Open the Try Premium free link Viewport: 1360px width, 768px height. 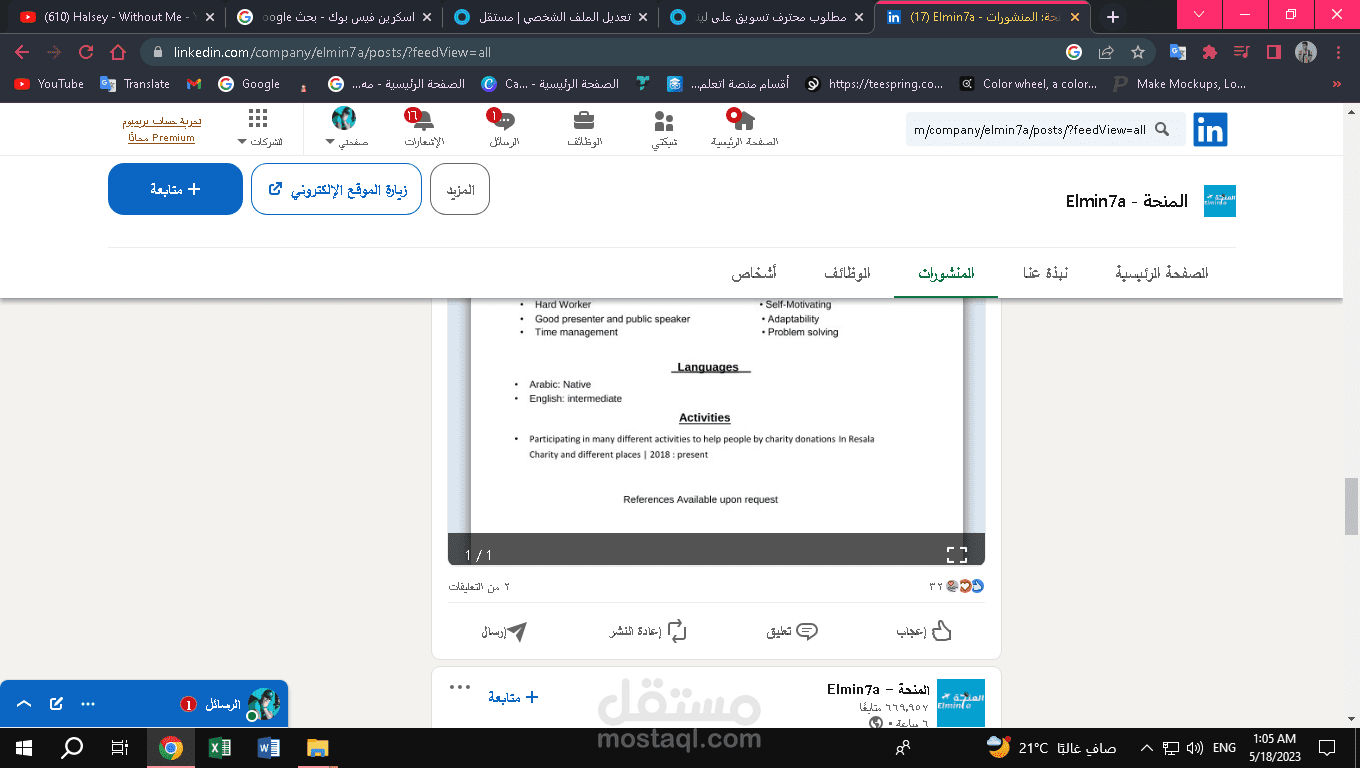[x=162, y=129]
